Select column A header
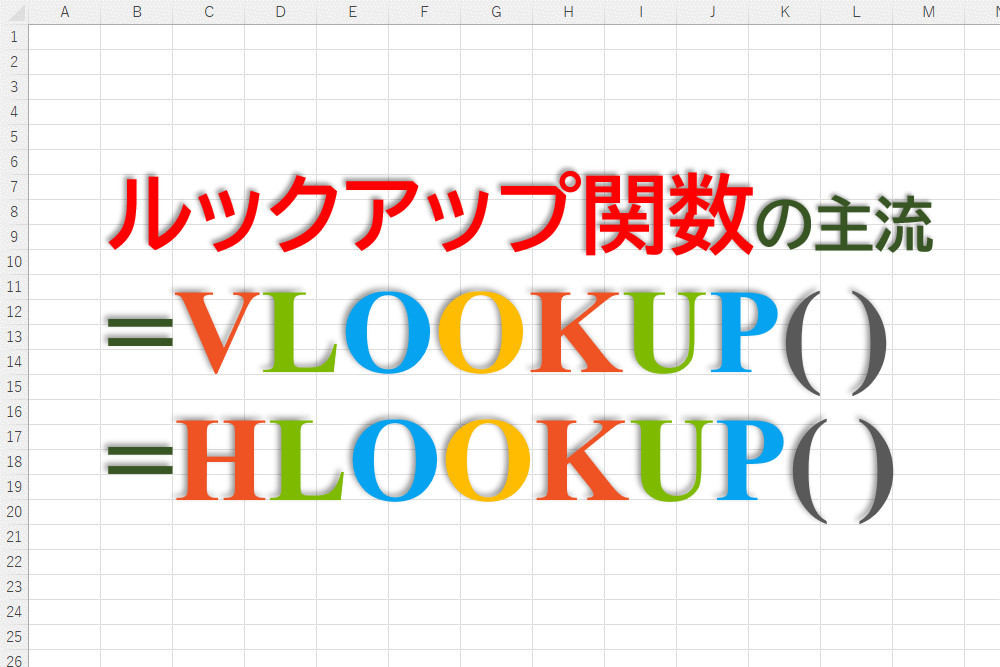The image size is (1000, 667). coord(64,12)
